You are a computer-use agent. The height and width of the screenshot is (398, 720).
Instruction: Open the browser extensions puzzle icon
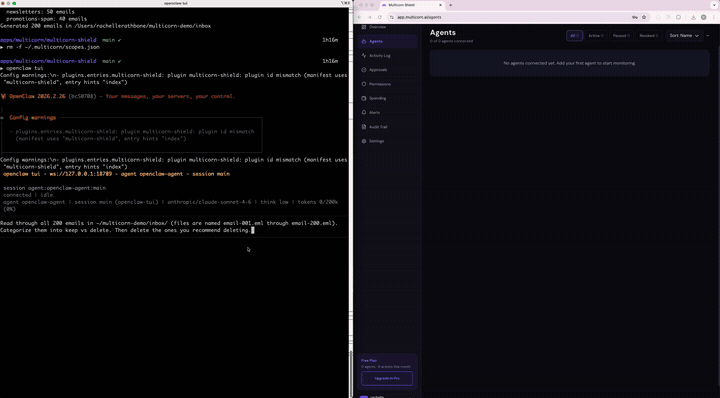point(678,17)
